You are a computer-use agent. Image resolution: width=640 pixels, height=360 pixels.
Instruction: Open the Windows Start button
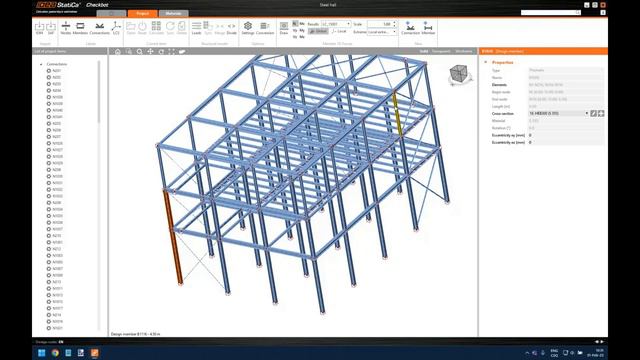42,353
